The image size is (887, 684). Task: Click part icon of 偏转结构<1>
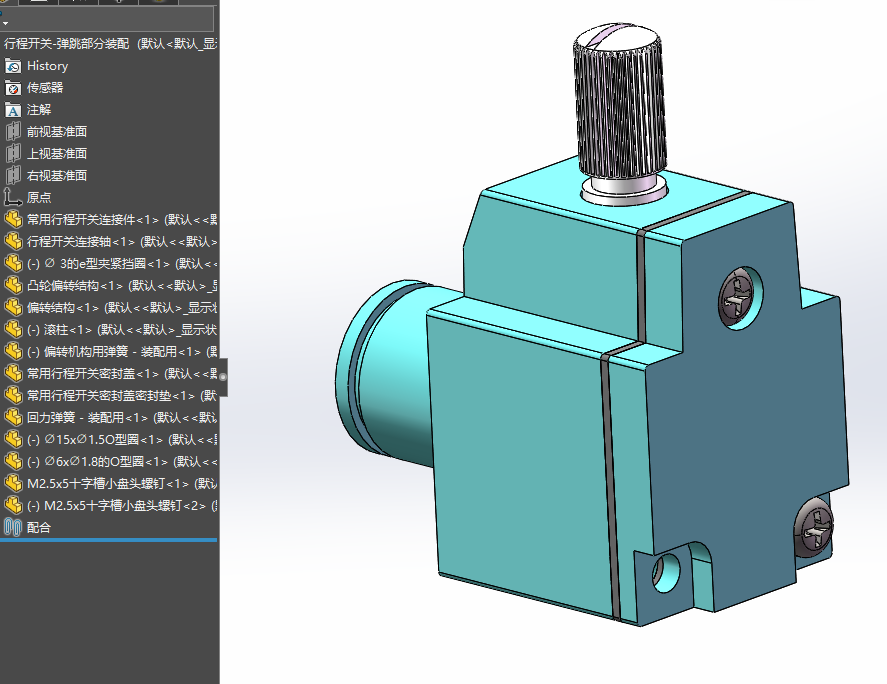(x=12, y=308)
